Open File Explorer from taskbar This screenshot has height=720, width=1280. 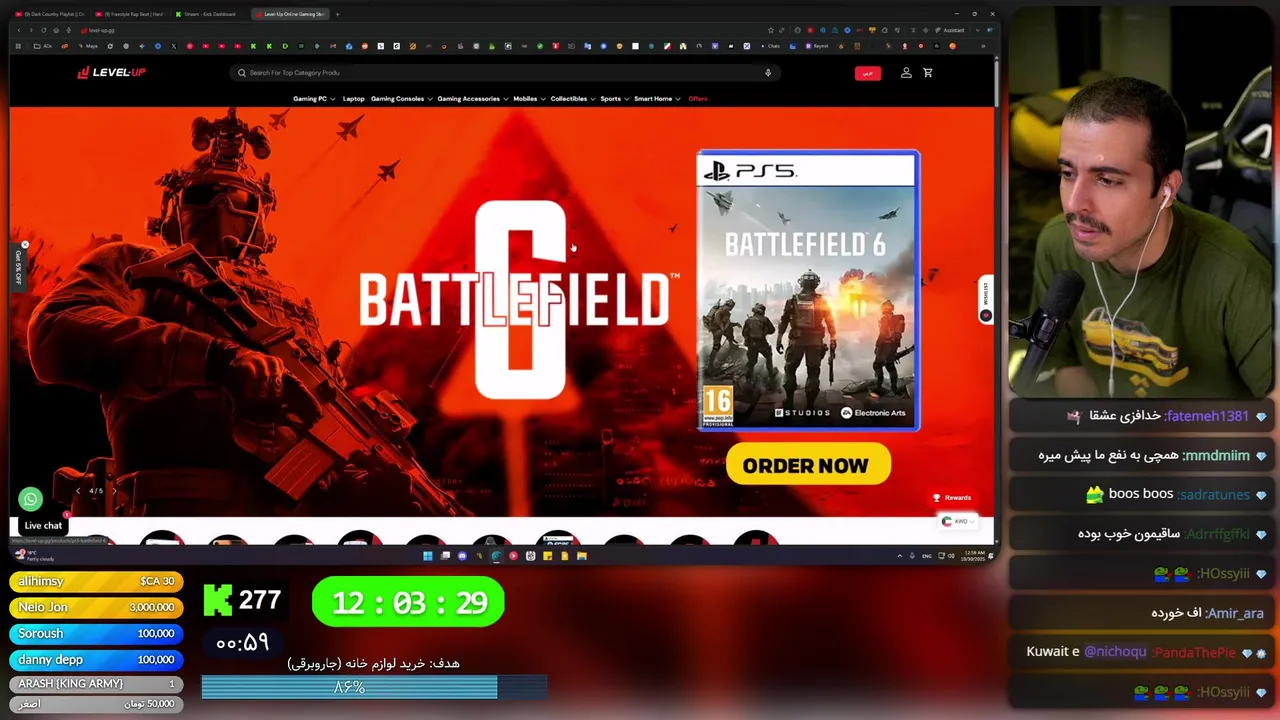coord(582,556)
